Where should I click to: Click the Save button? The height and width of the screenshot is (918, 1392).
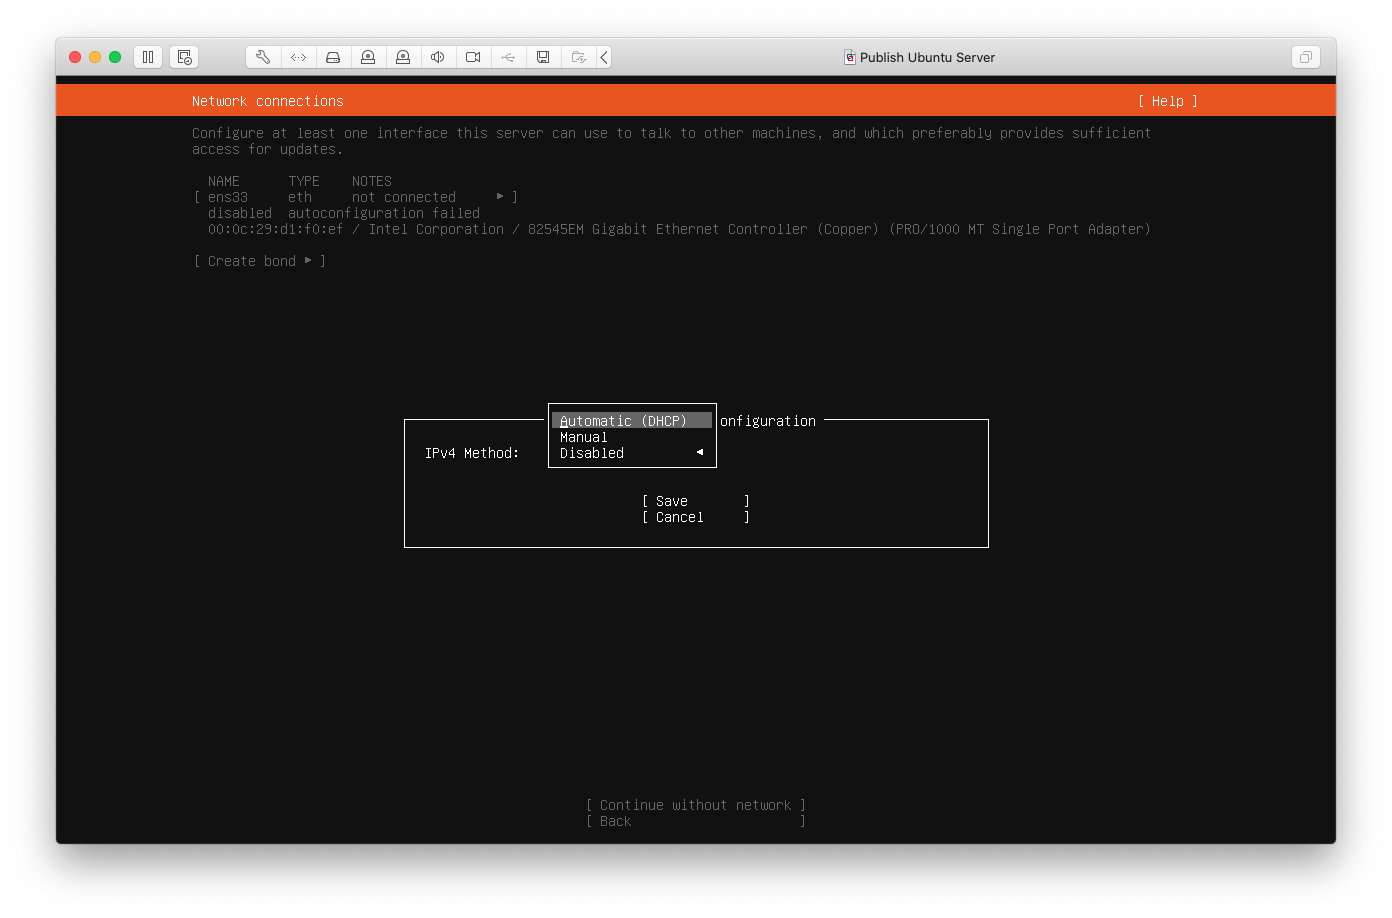click(671, 501)
